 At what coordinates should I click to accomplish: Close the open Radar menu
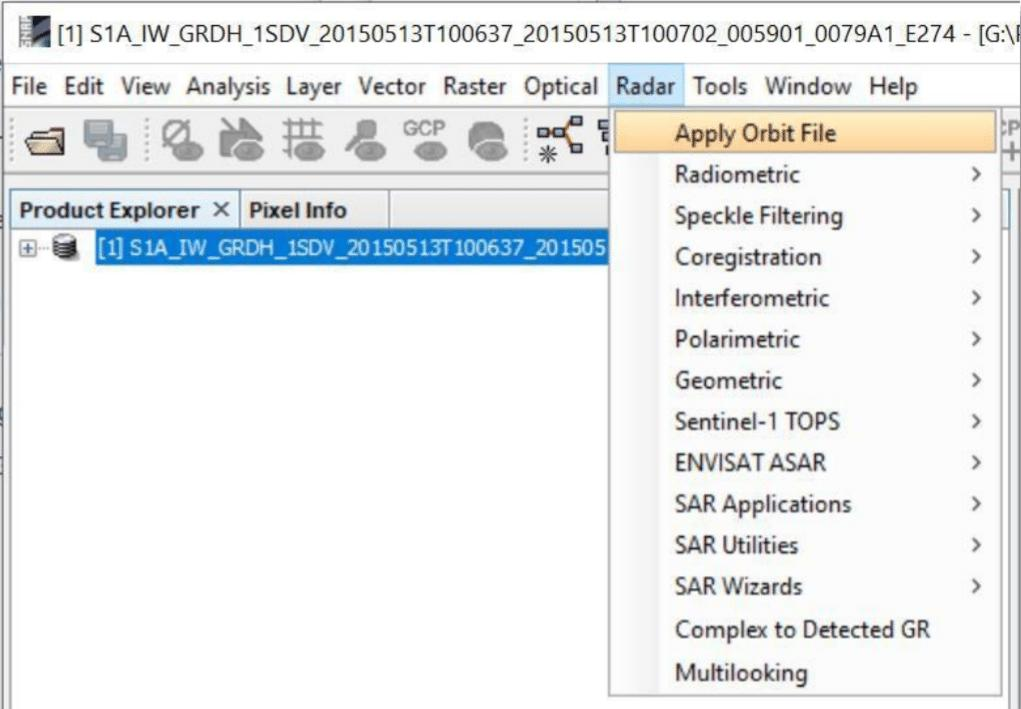click(645, 86)
